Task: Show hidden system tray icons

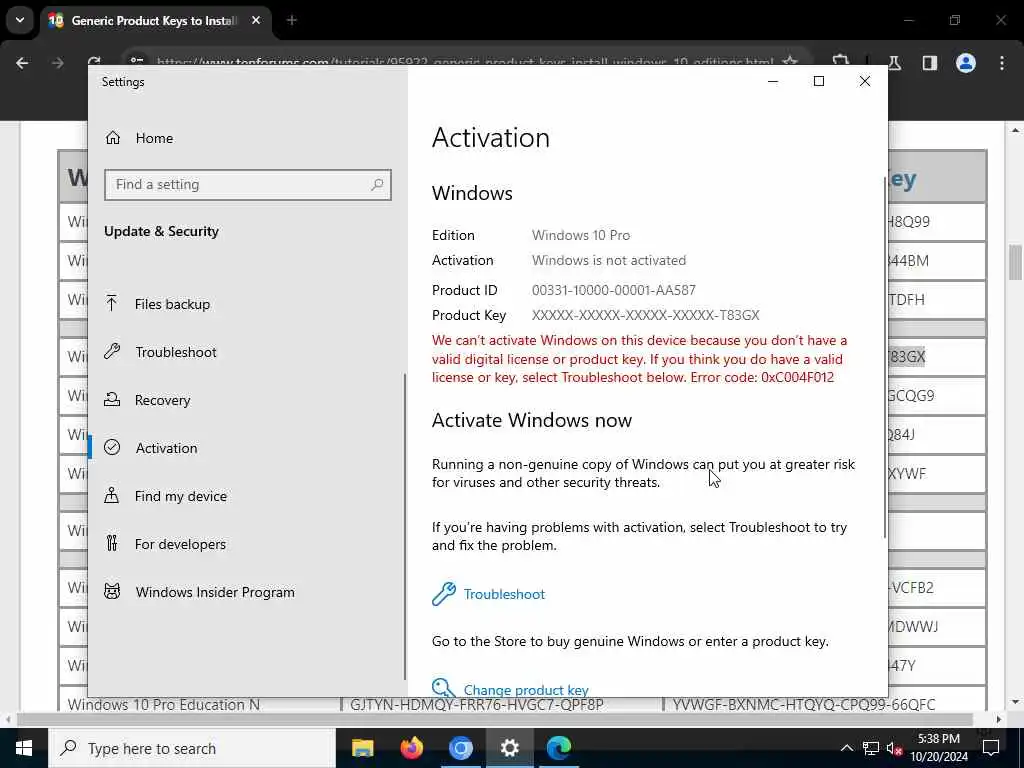Action: point(846,748)
